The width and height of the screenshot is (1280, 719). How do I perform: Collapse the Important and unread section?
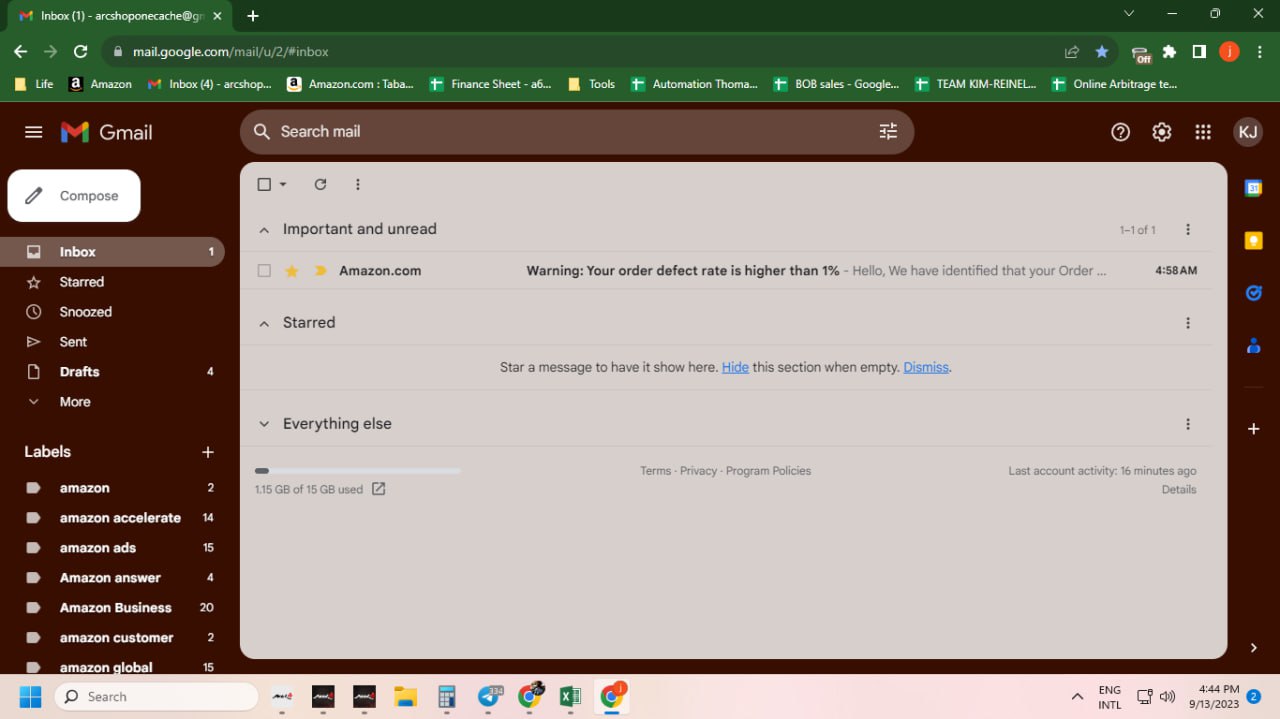pyautogui.click(x=264, y=230)
